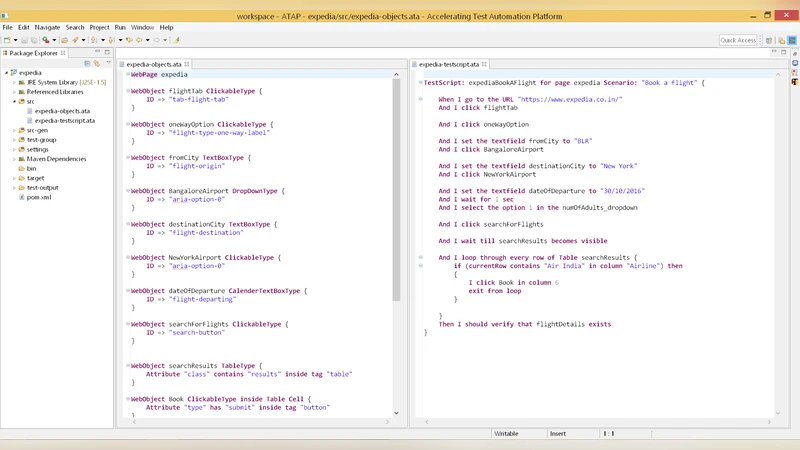Open the Package Explorer view menu arrow

[x=108, y=63]
